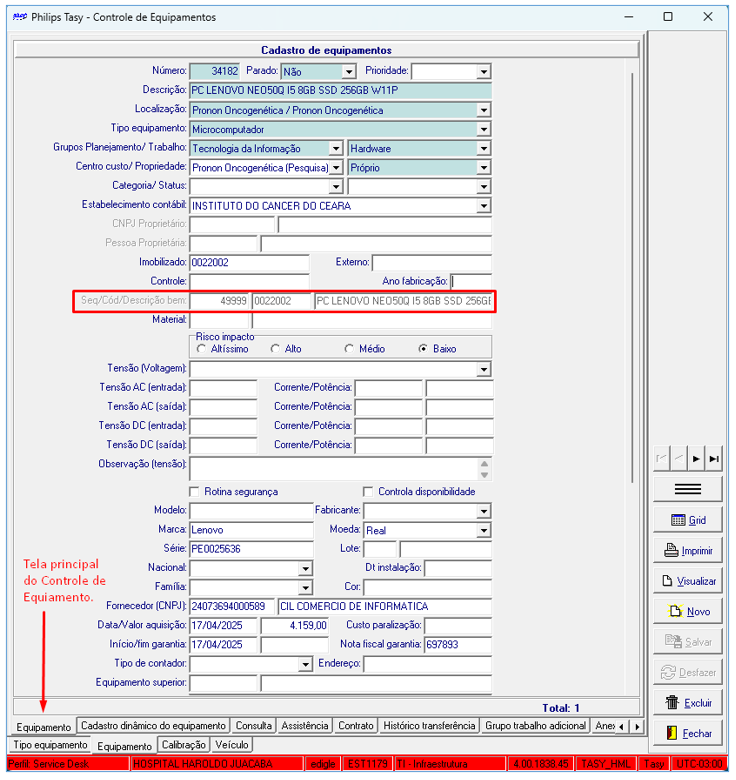Open the Prioridade dropdown
Image resolution: width=736 pixels, height=780 pixels.
[483, 72]
